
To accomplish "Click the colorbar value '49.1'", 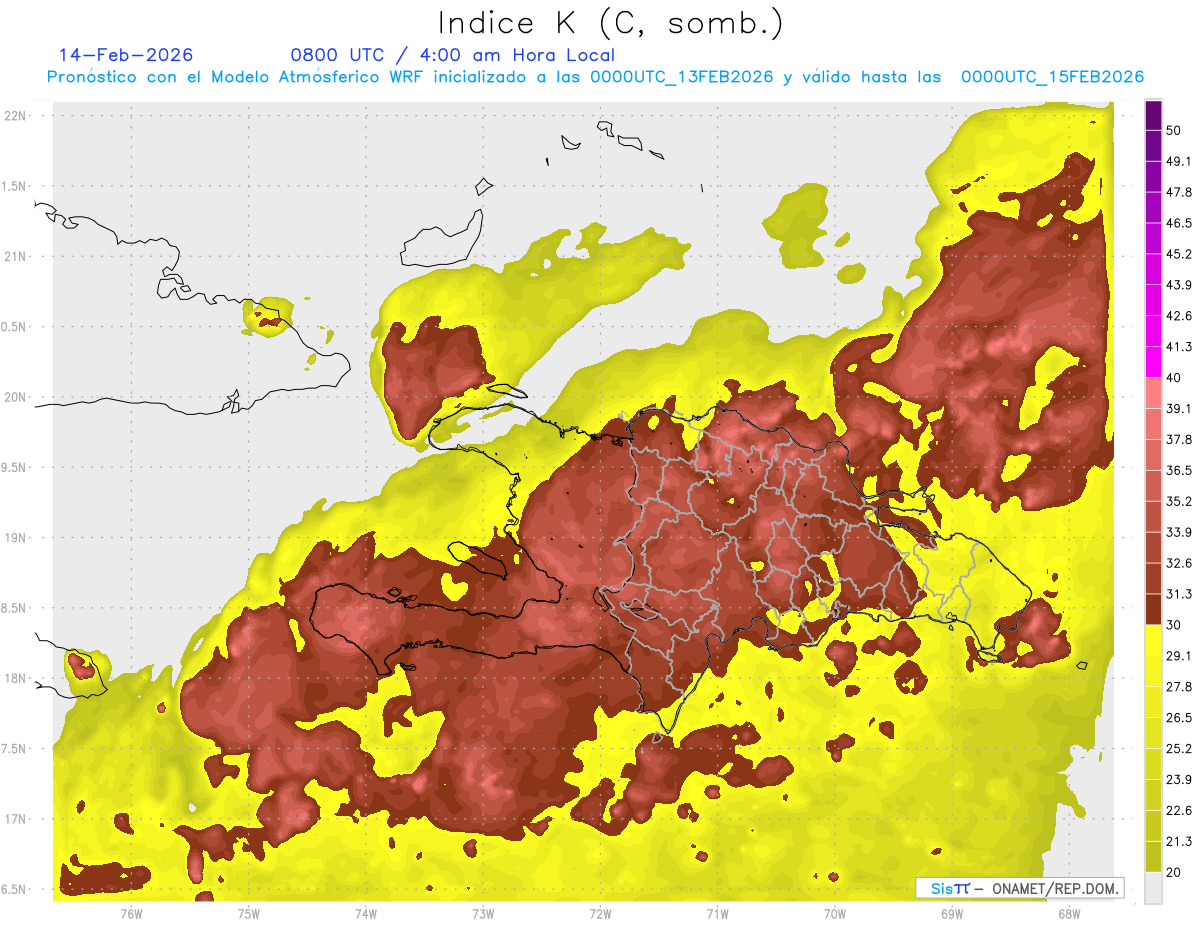I will (x=1179, y=161).
